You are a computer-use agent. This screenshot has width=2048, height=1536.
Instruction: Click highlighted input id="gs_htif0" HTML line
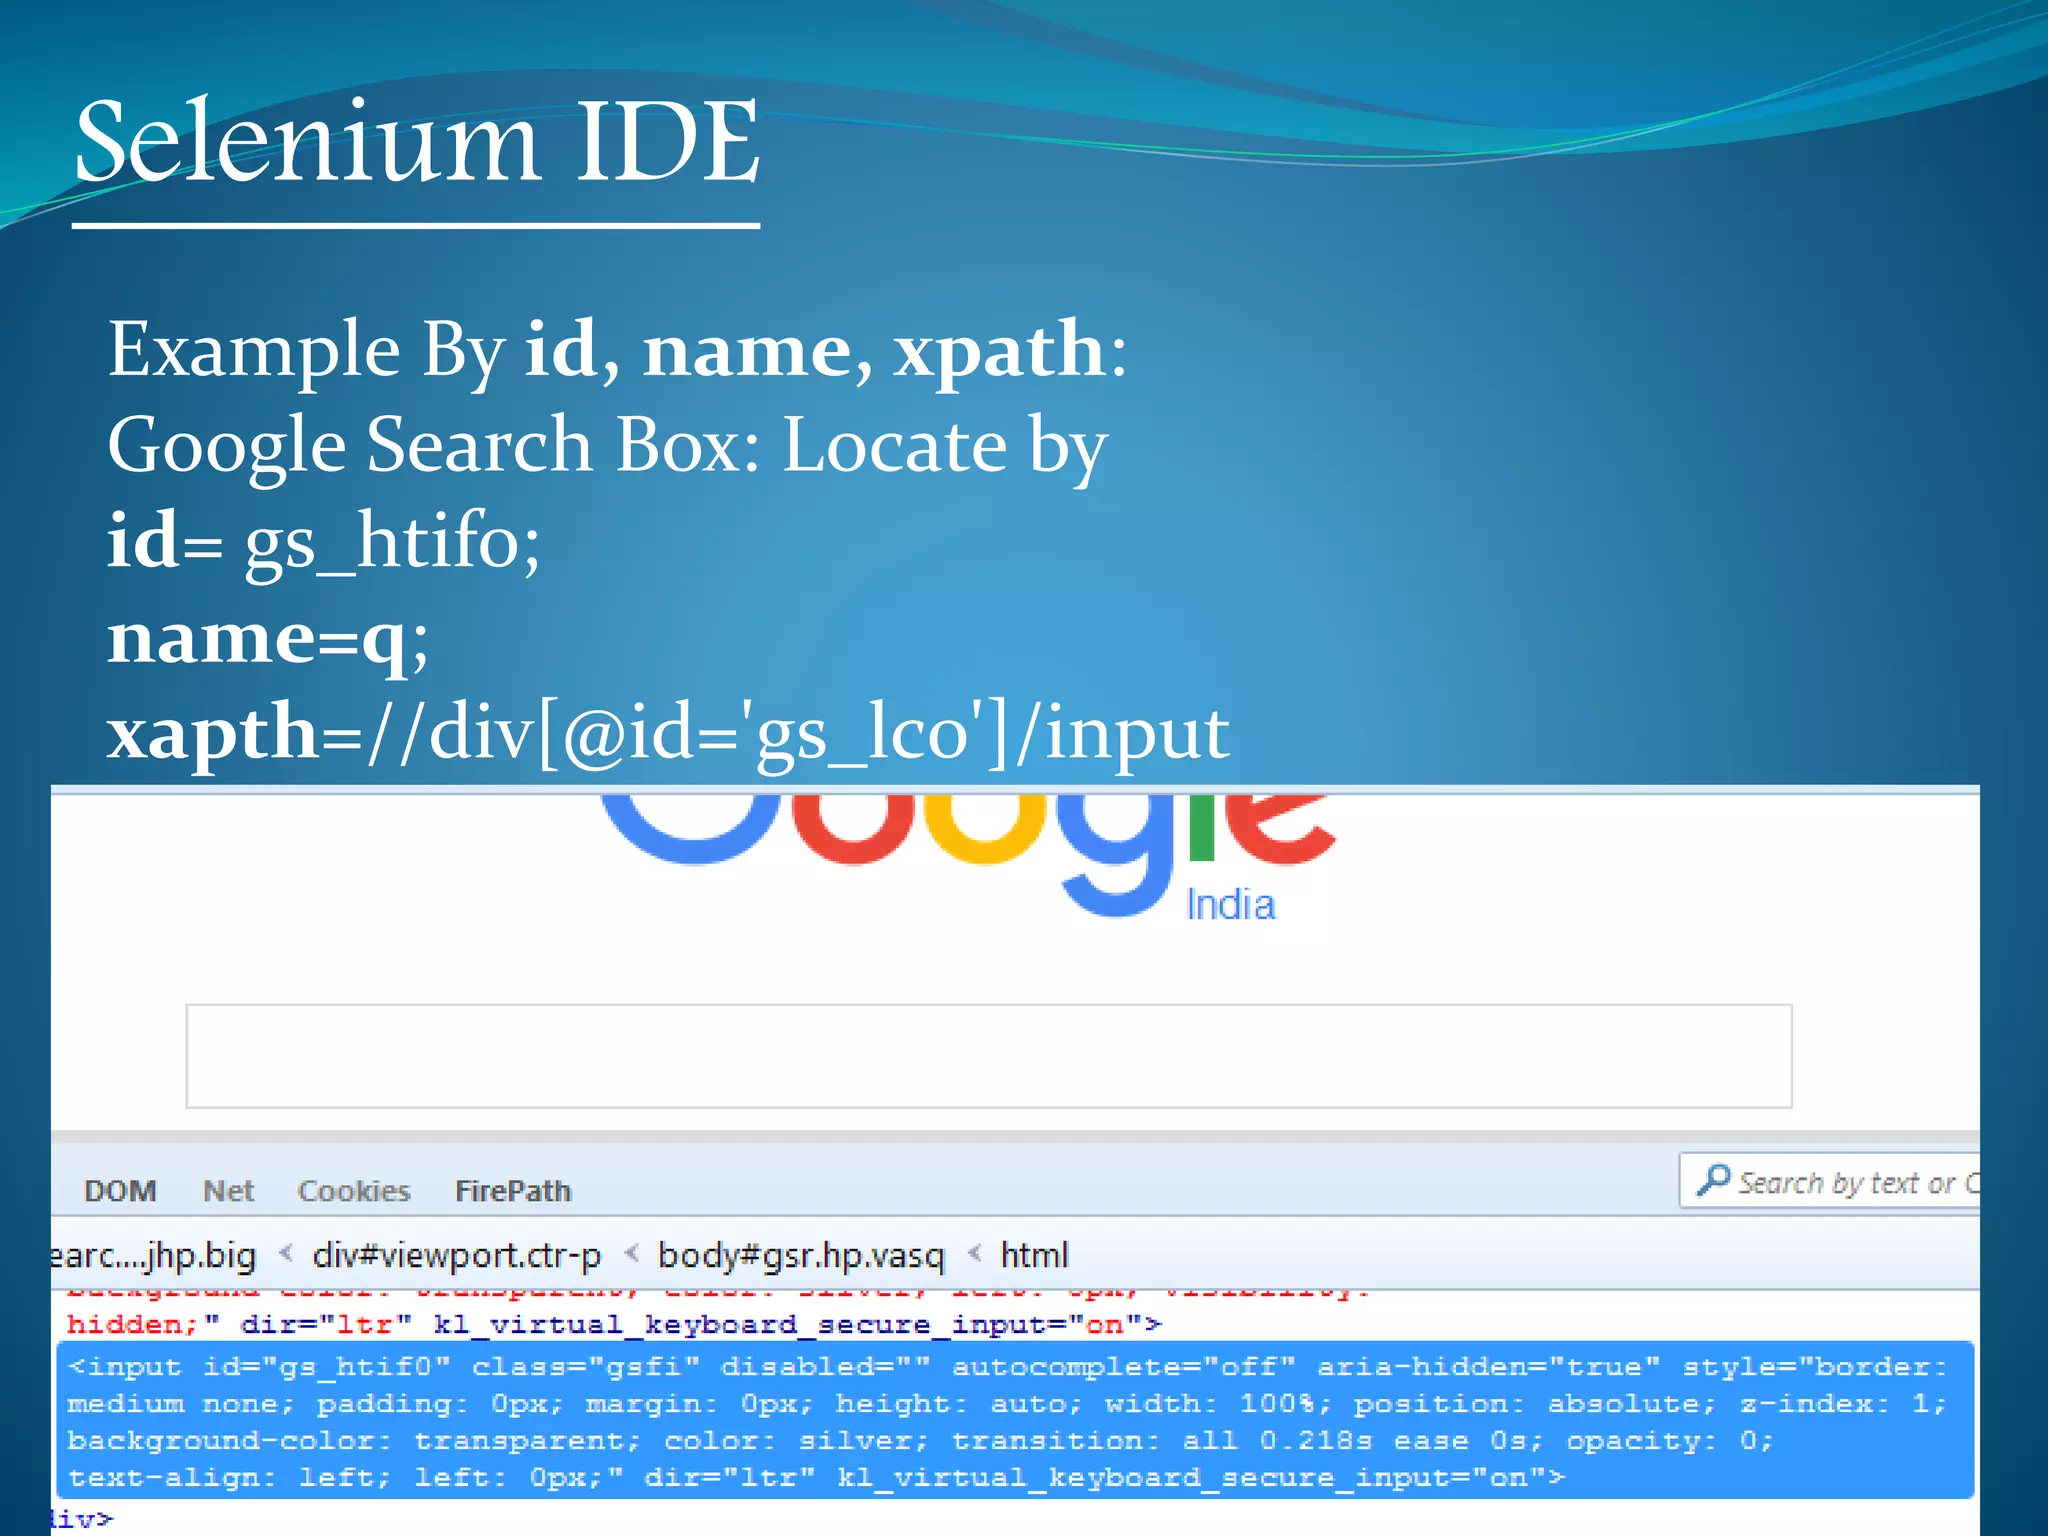click(1016, 1421)
